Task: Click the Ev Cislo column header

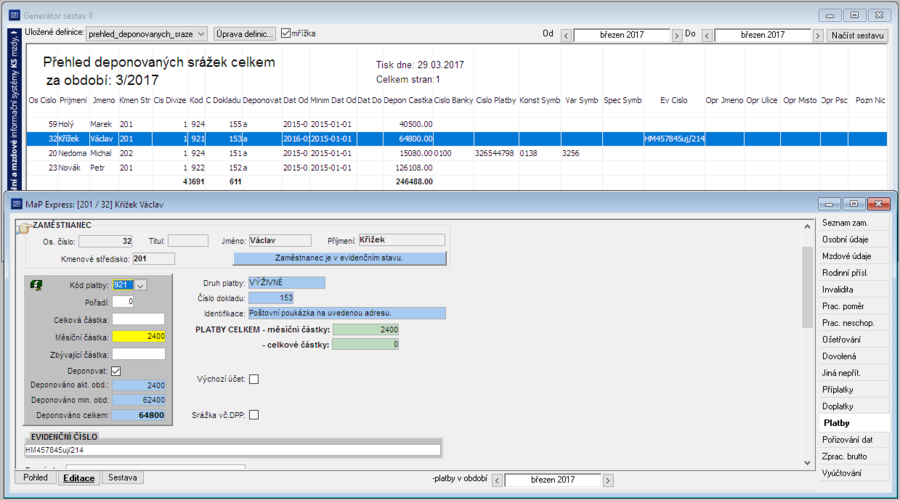Action: point(673,100)
